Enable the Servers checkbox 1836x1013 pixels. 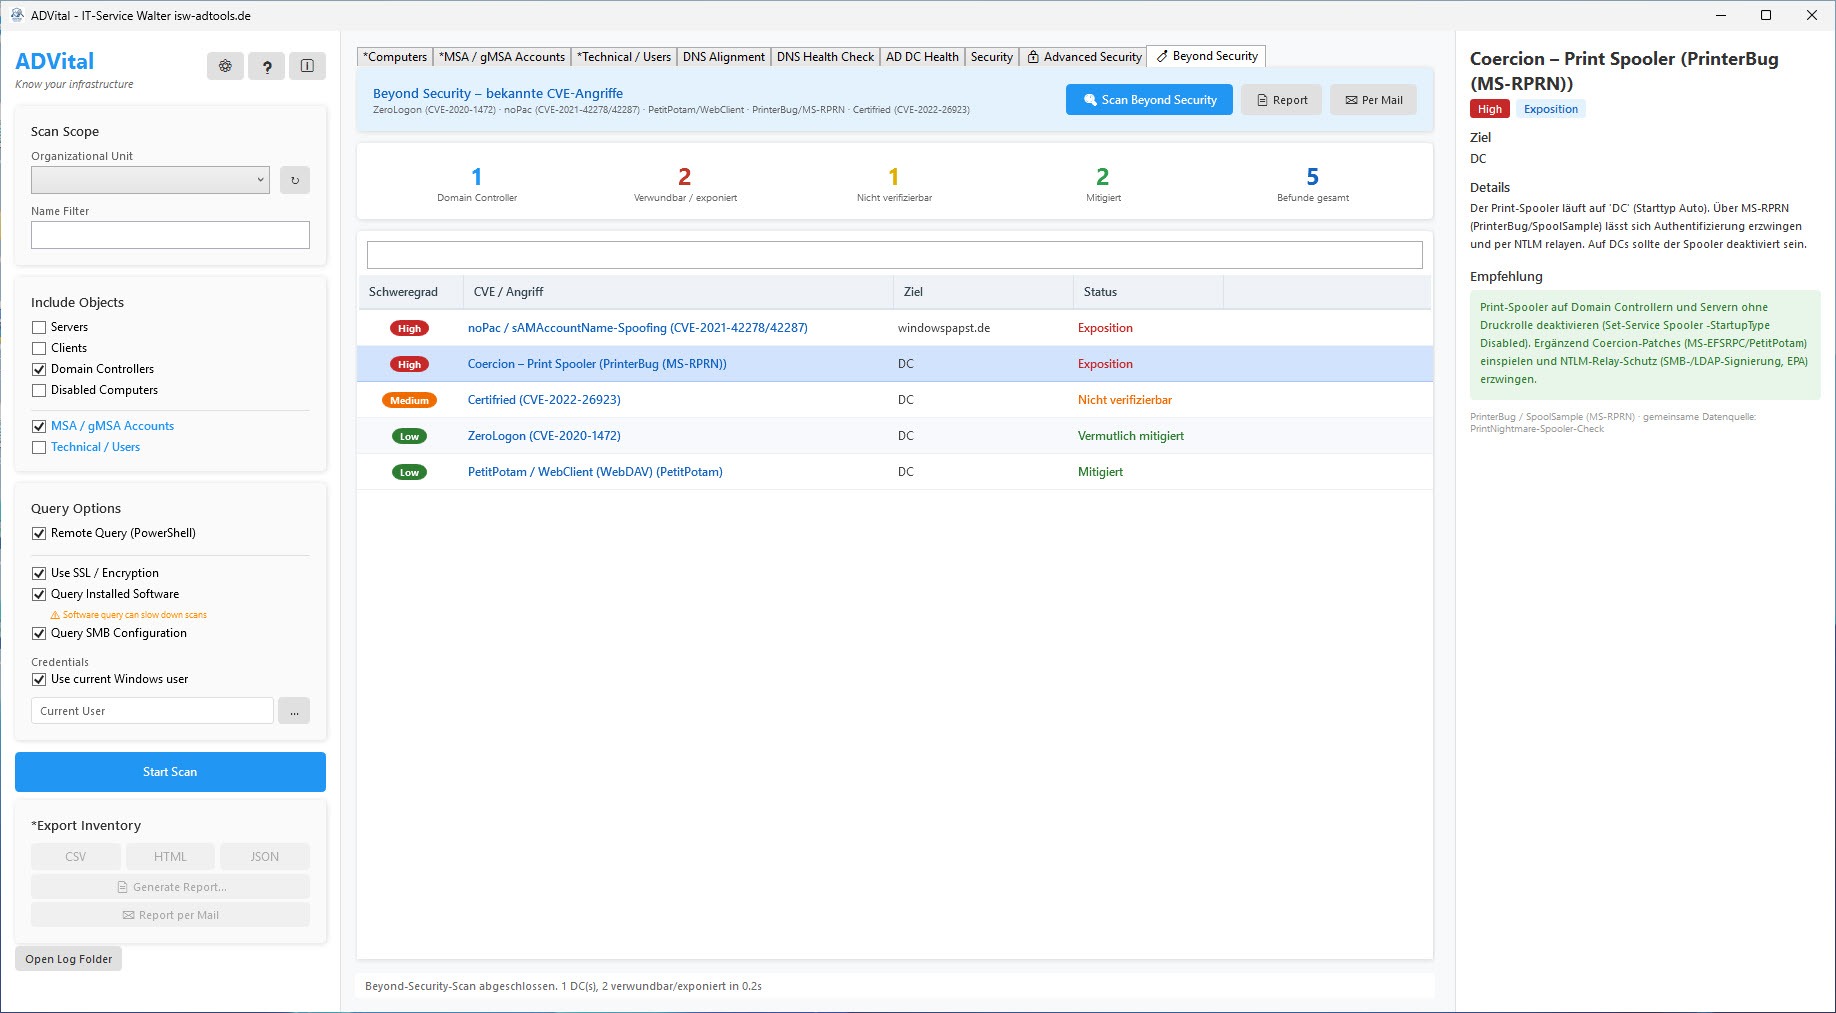(39, 327)
